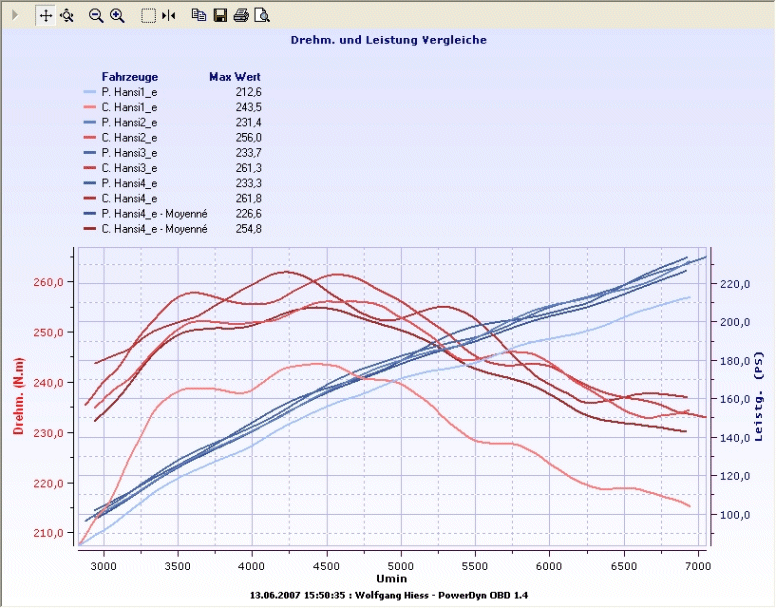Click the Max Wert legend column header

click(235, 76)
